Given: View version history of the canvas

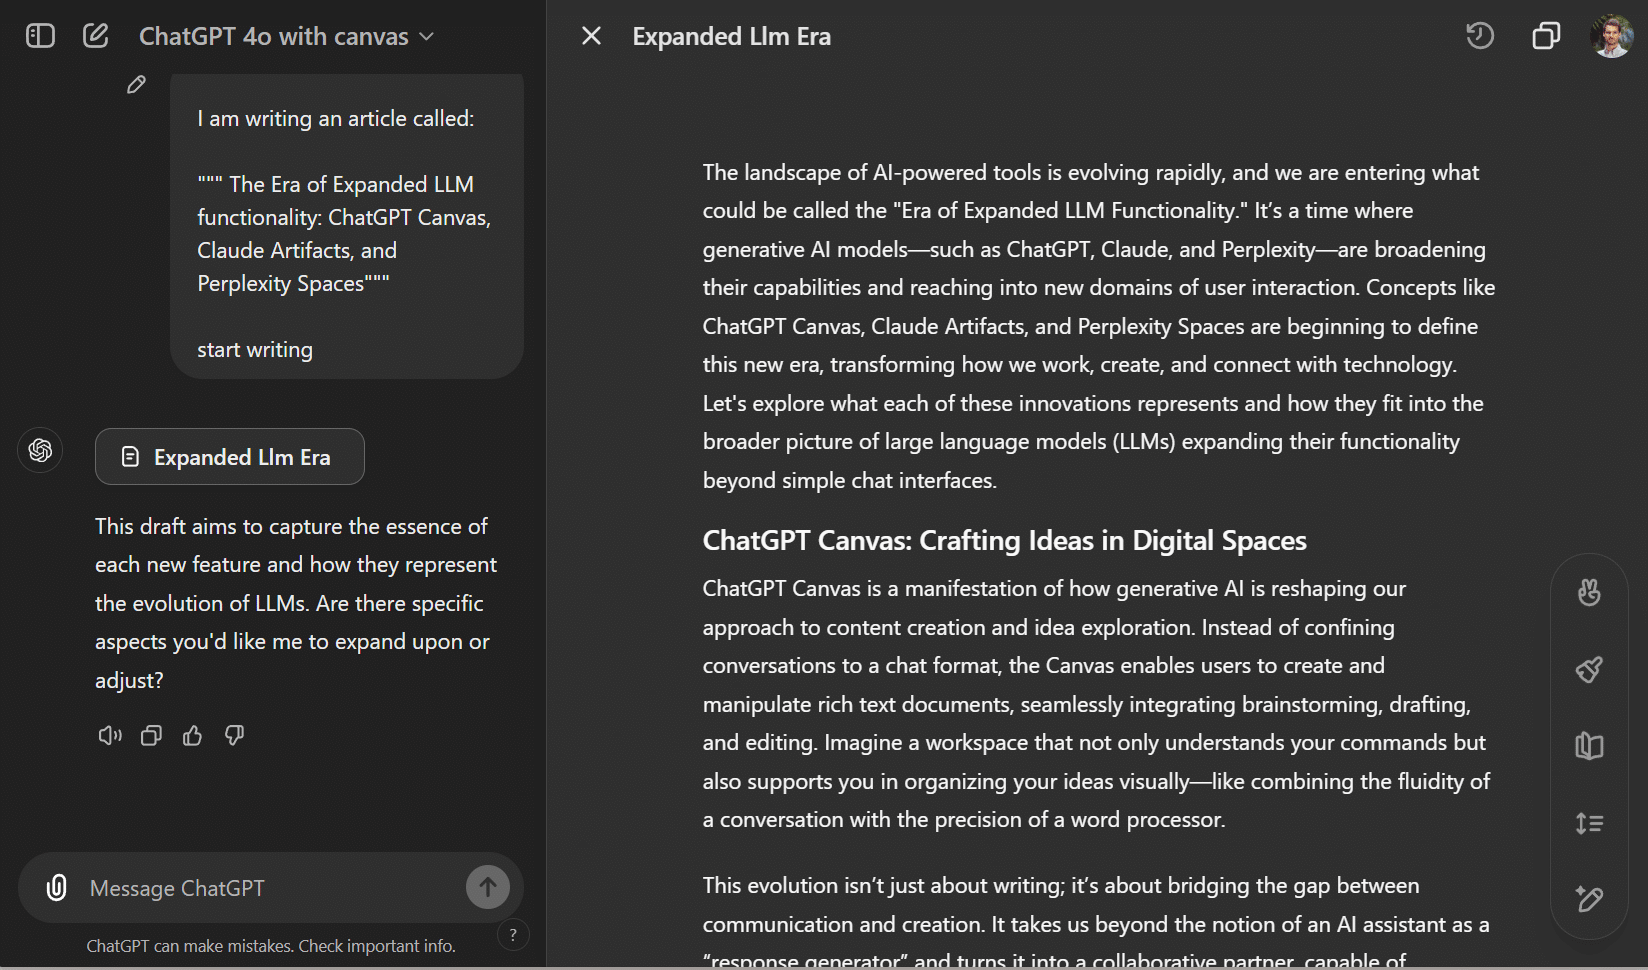Looking at the screenshot, I should coord(1480,36).
